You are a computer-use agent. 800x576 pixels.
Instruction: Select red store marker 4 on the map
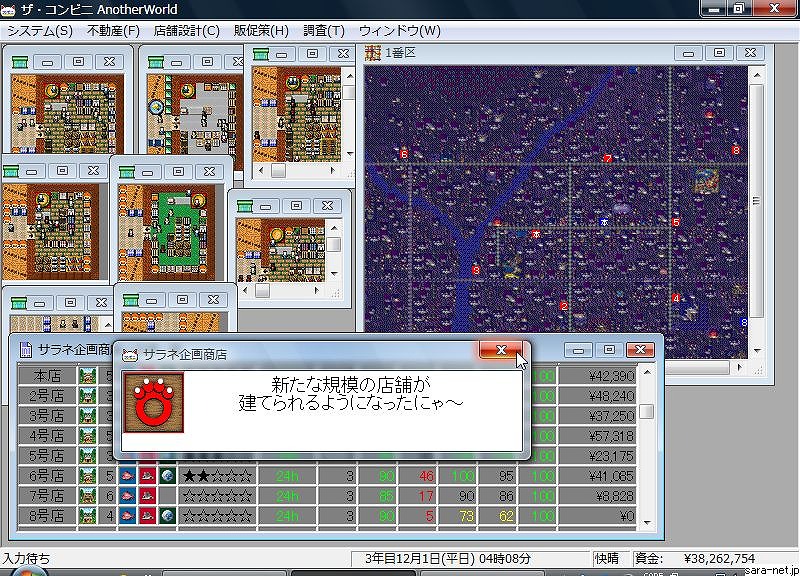click(x=677, y=299)
